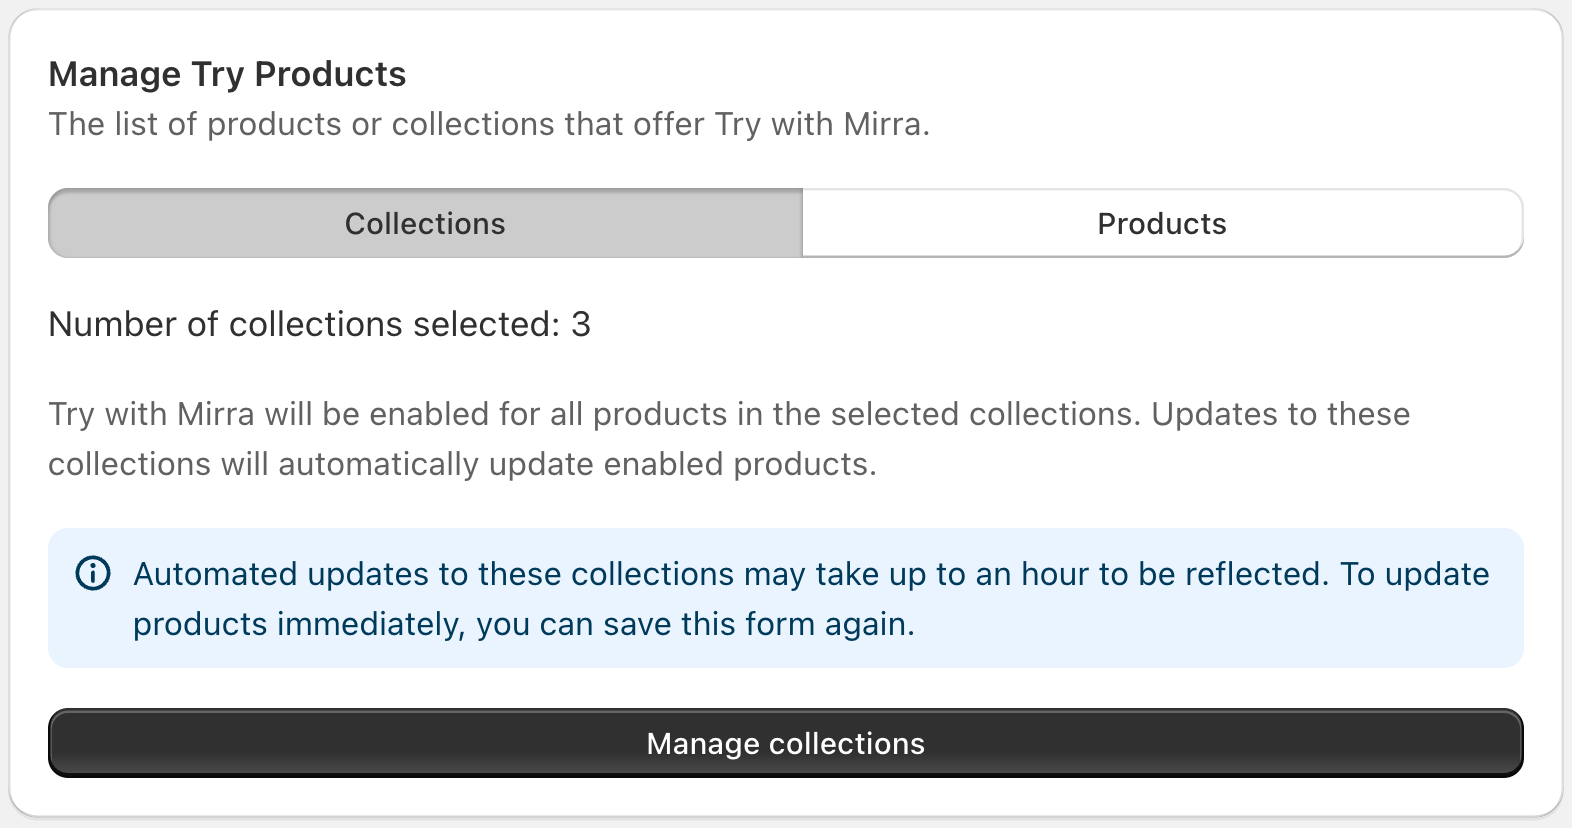Click the Manage Try Products heading
Screen dimensions: 1572x828
coord(227,74)
